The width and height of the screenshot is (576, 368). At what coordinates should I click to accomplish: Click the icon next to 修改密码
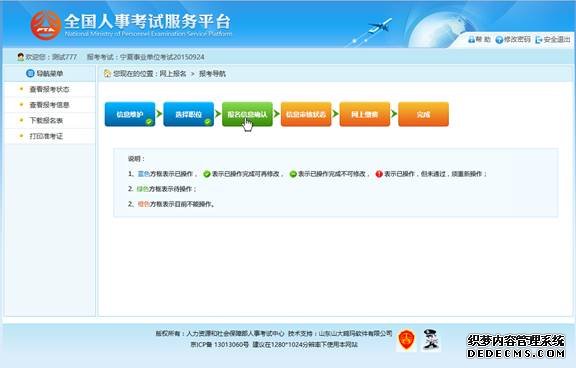499,40
